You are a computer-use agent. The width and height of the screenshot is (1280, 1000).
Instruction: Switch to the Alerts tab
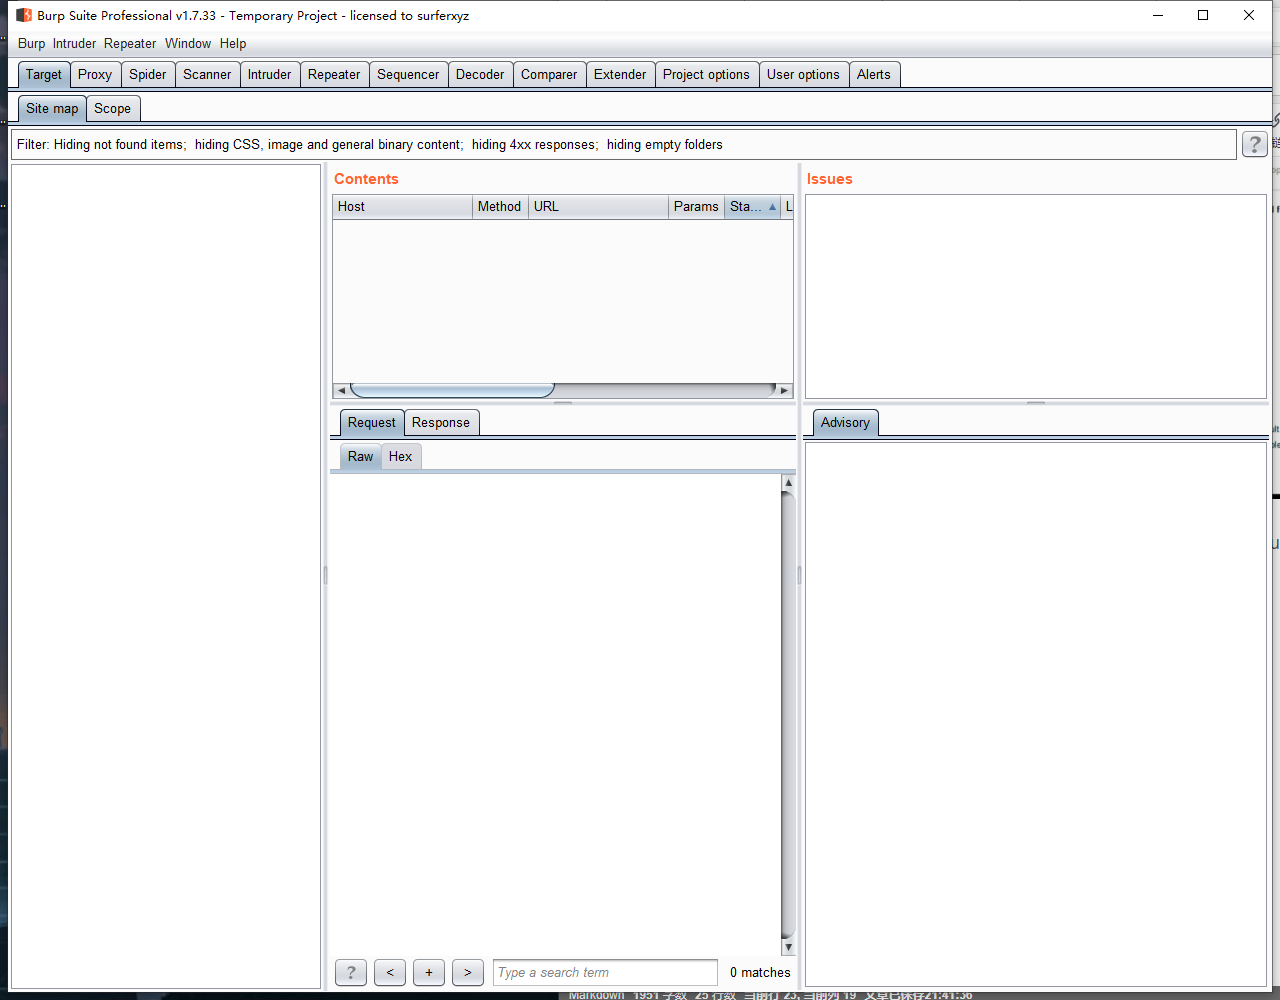[874, 75]
